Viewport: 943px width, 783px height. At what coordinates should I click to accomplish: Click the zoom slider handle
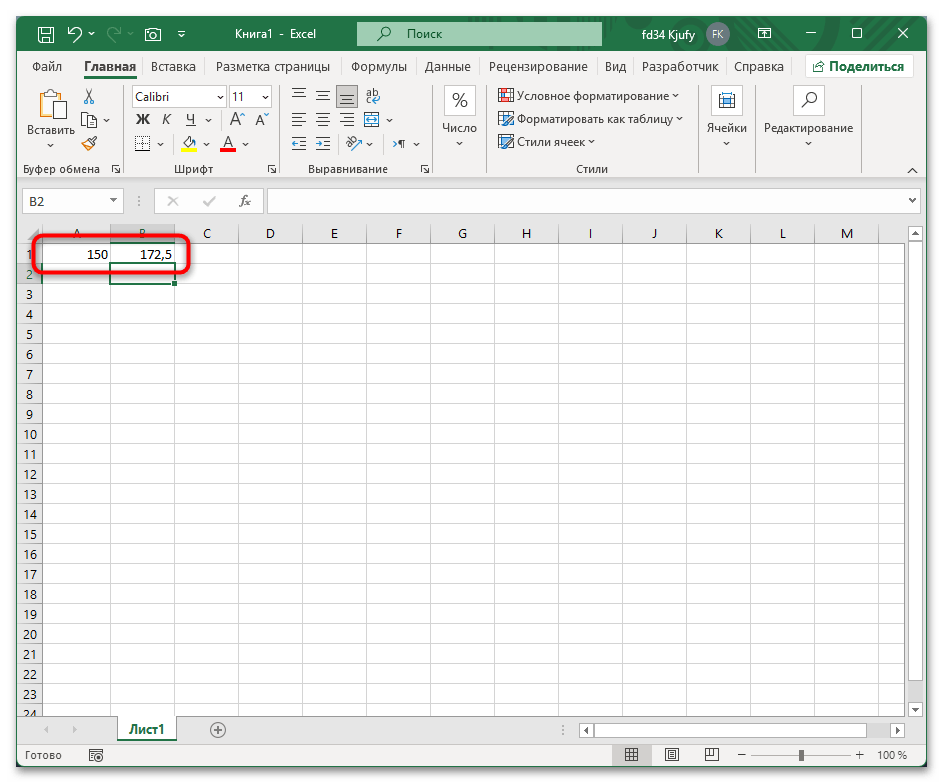click(x=801, y=755)
